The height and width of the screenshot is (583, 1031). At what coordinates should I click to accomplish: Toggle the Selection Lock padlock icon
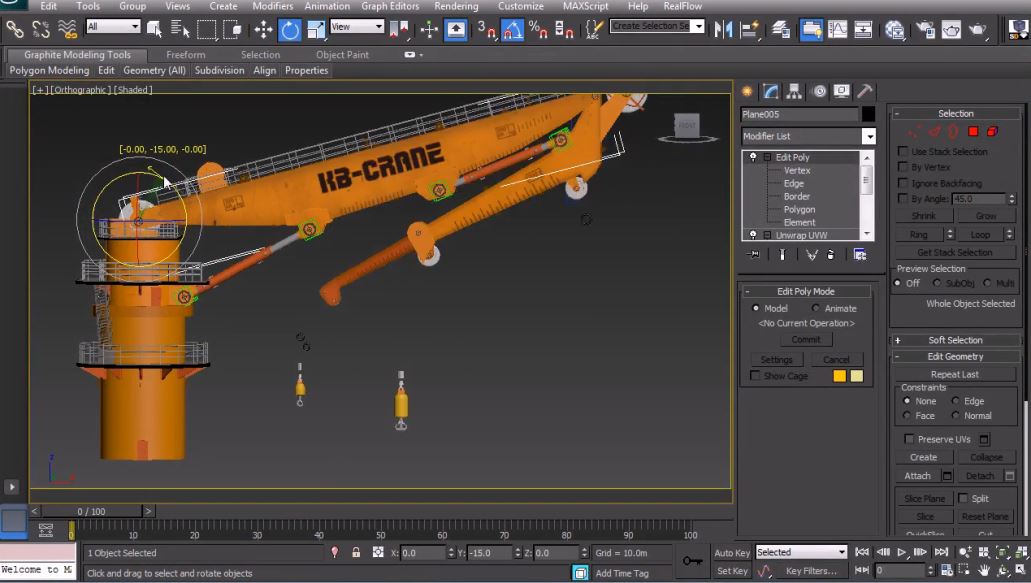(x=356, y=552)
